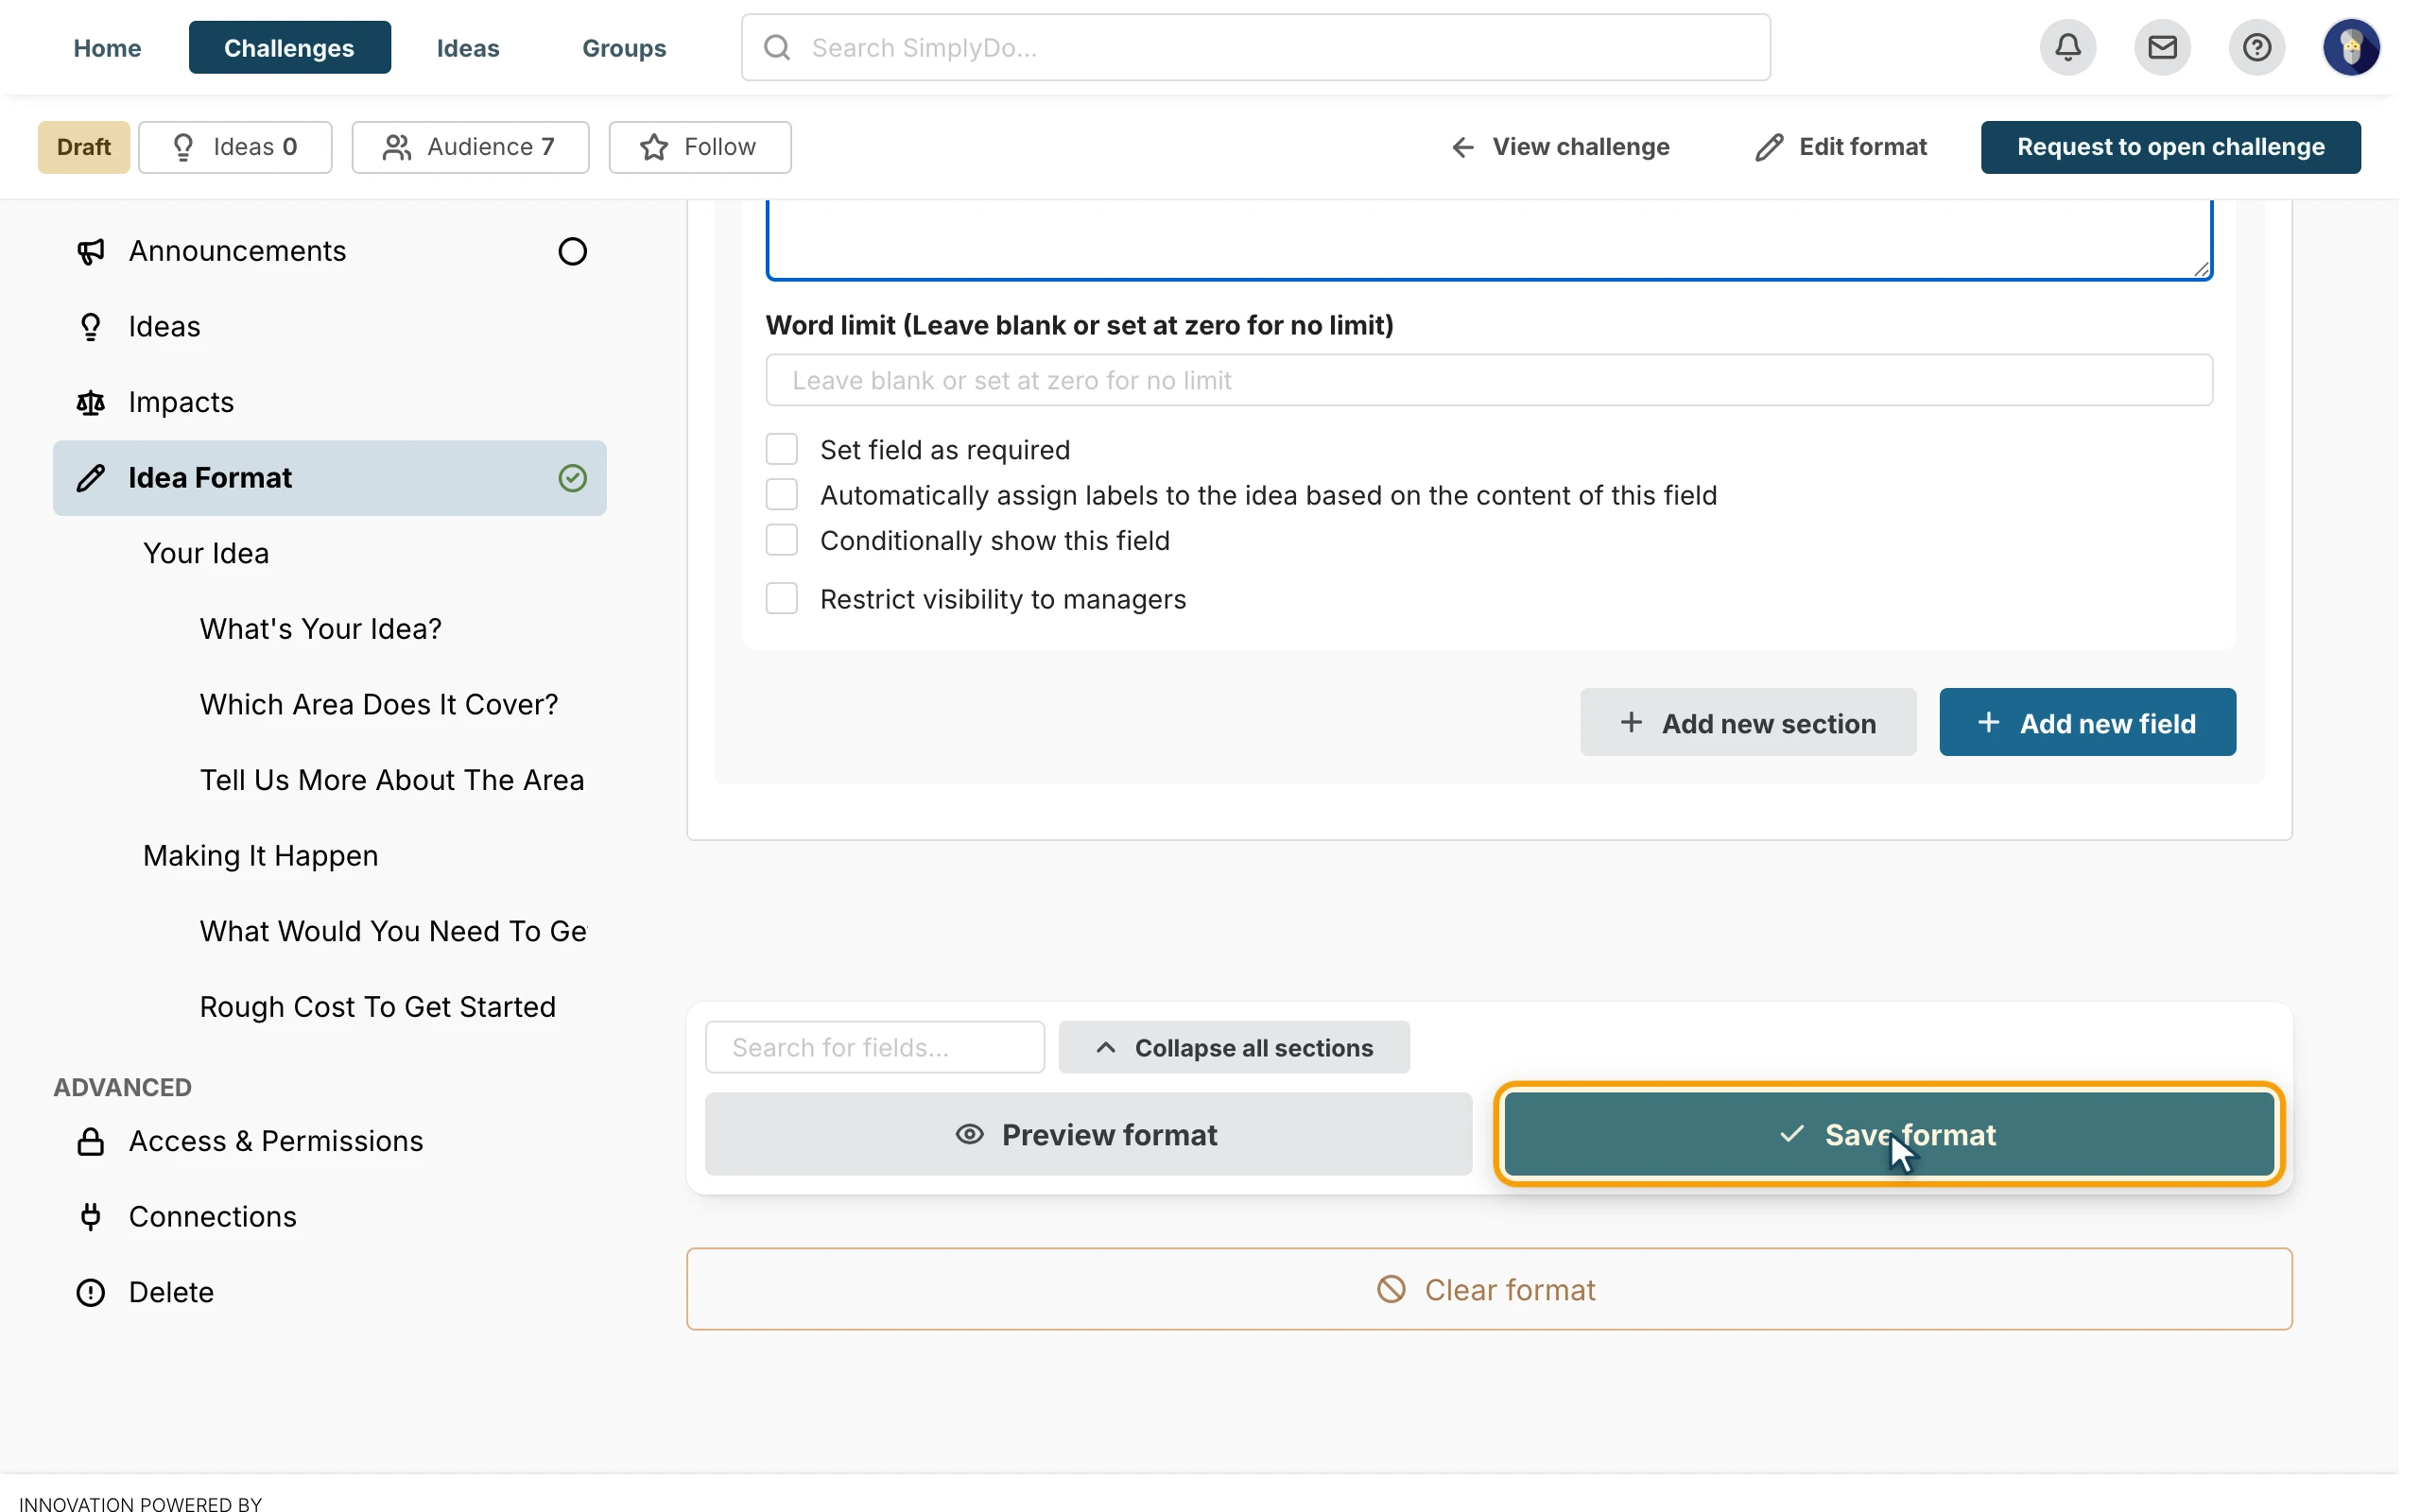The image size is (2420, 1512).
Task: Click Request to open challenge
Action: pyautogui.click(x=2170, y=147)
